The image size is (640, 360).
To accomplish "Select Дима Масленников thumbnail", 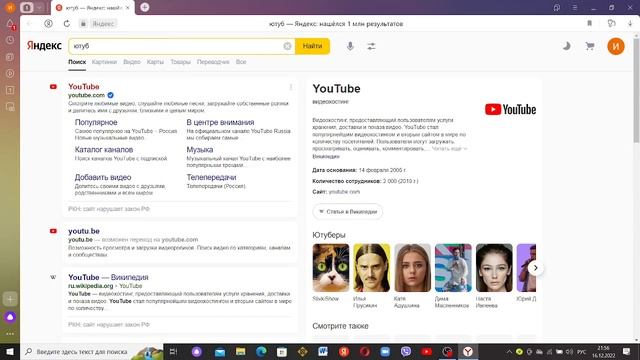I will [453, 268].
